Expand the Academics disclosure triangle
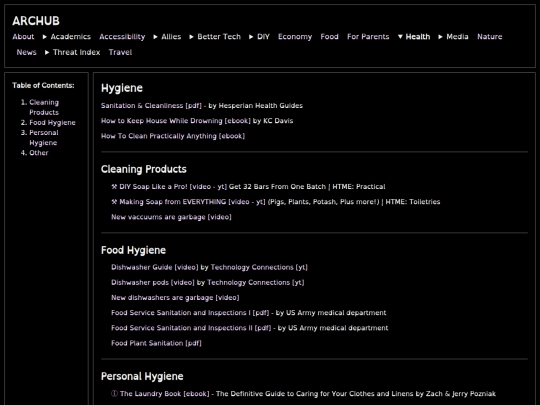 pyautogui.click(x=44, y=37)
